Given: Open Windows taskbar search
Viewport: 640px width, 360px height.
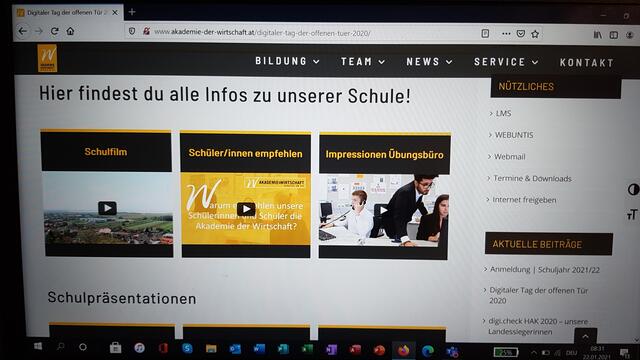Looking at the screenshot, I should [x=61, y=347].
